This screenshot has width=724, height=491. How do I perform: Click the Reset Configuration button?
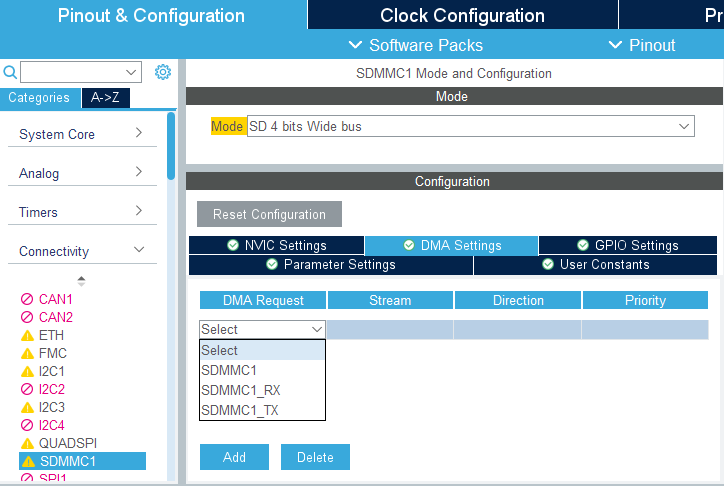point(269,214)
